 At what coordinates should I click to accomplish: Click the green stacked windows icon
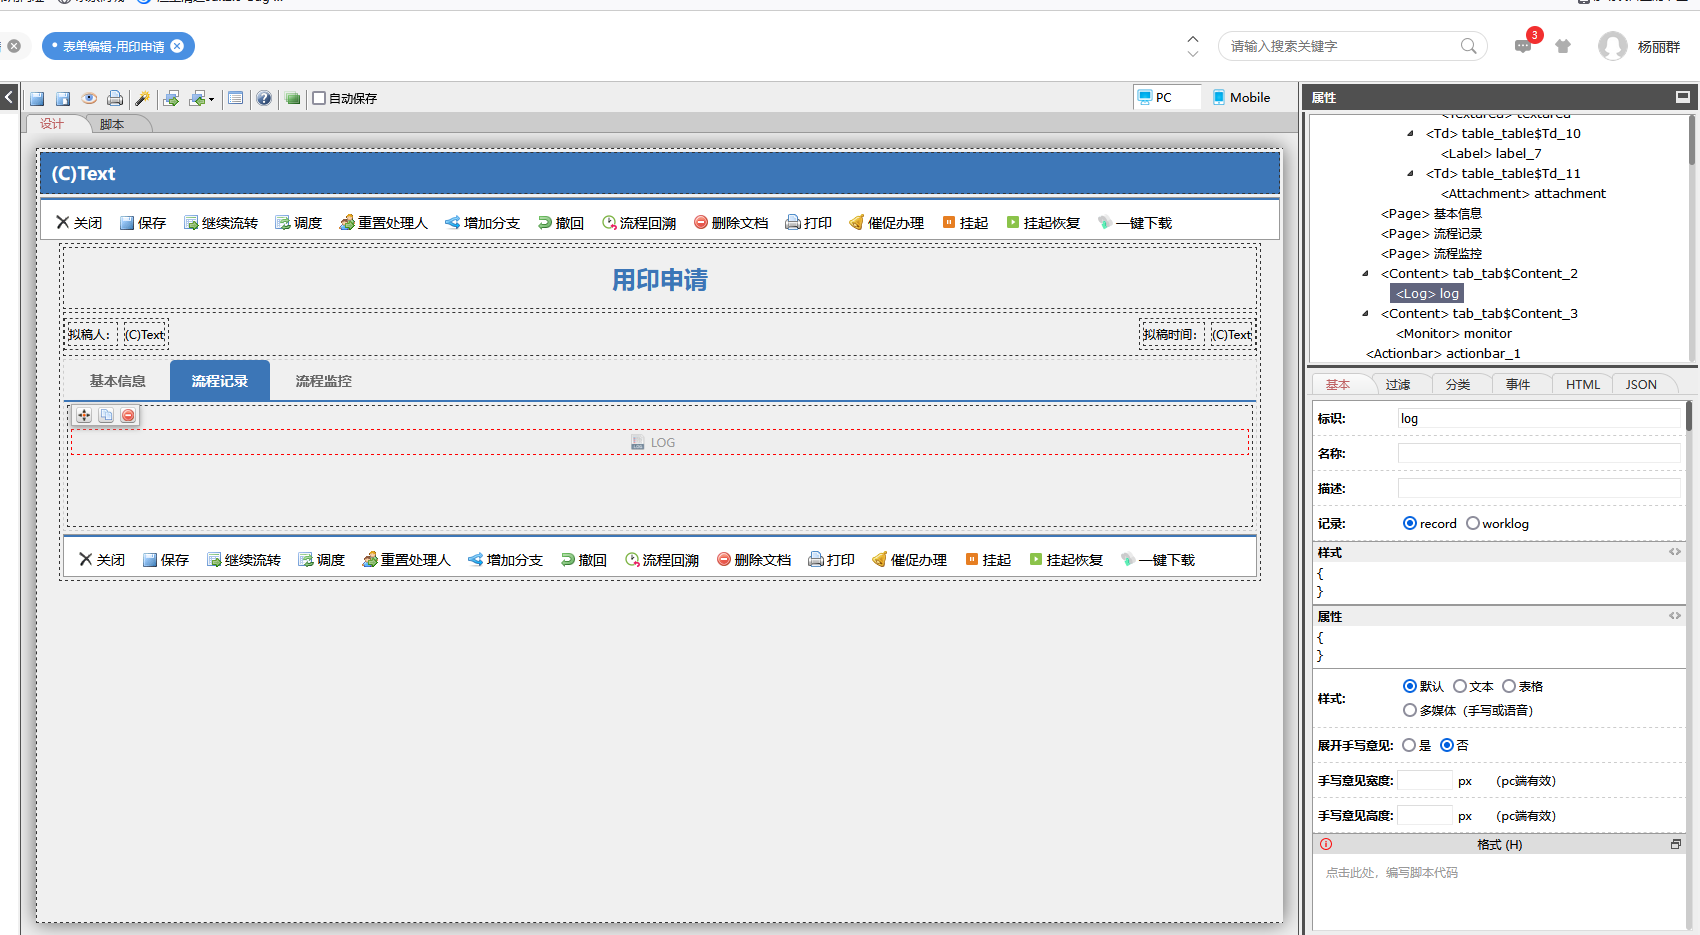pyautogui.click(x=293, y=98)
